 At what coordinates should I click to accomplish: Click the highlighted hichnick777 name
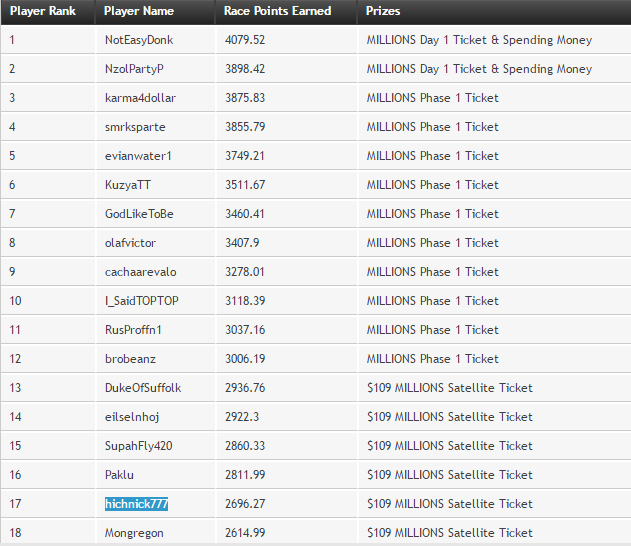(137, 504)
